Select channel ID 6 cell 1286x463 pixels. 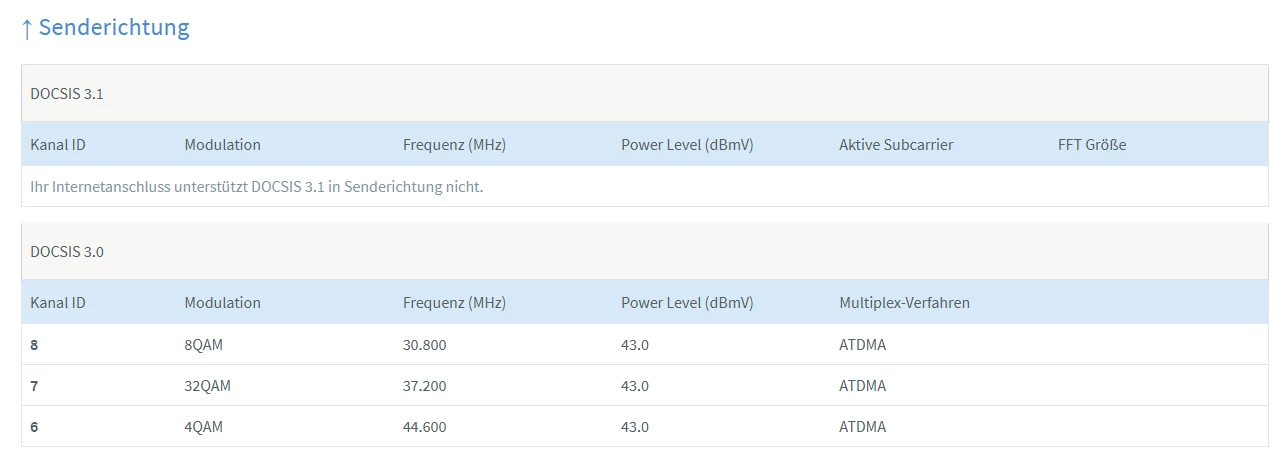pos(35,427)
